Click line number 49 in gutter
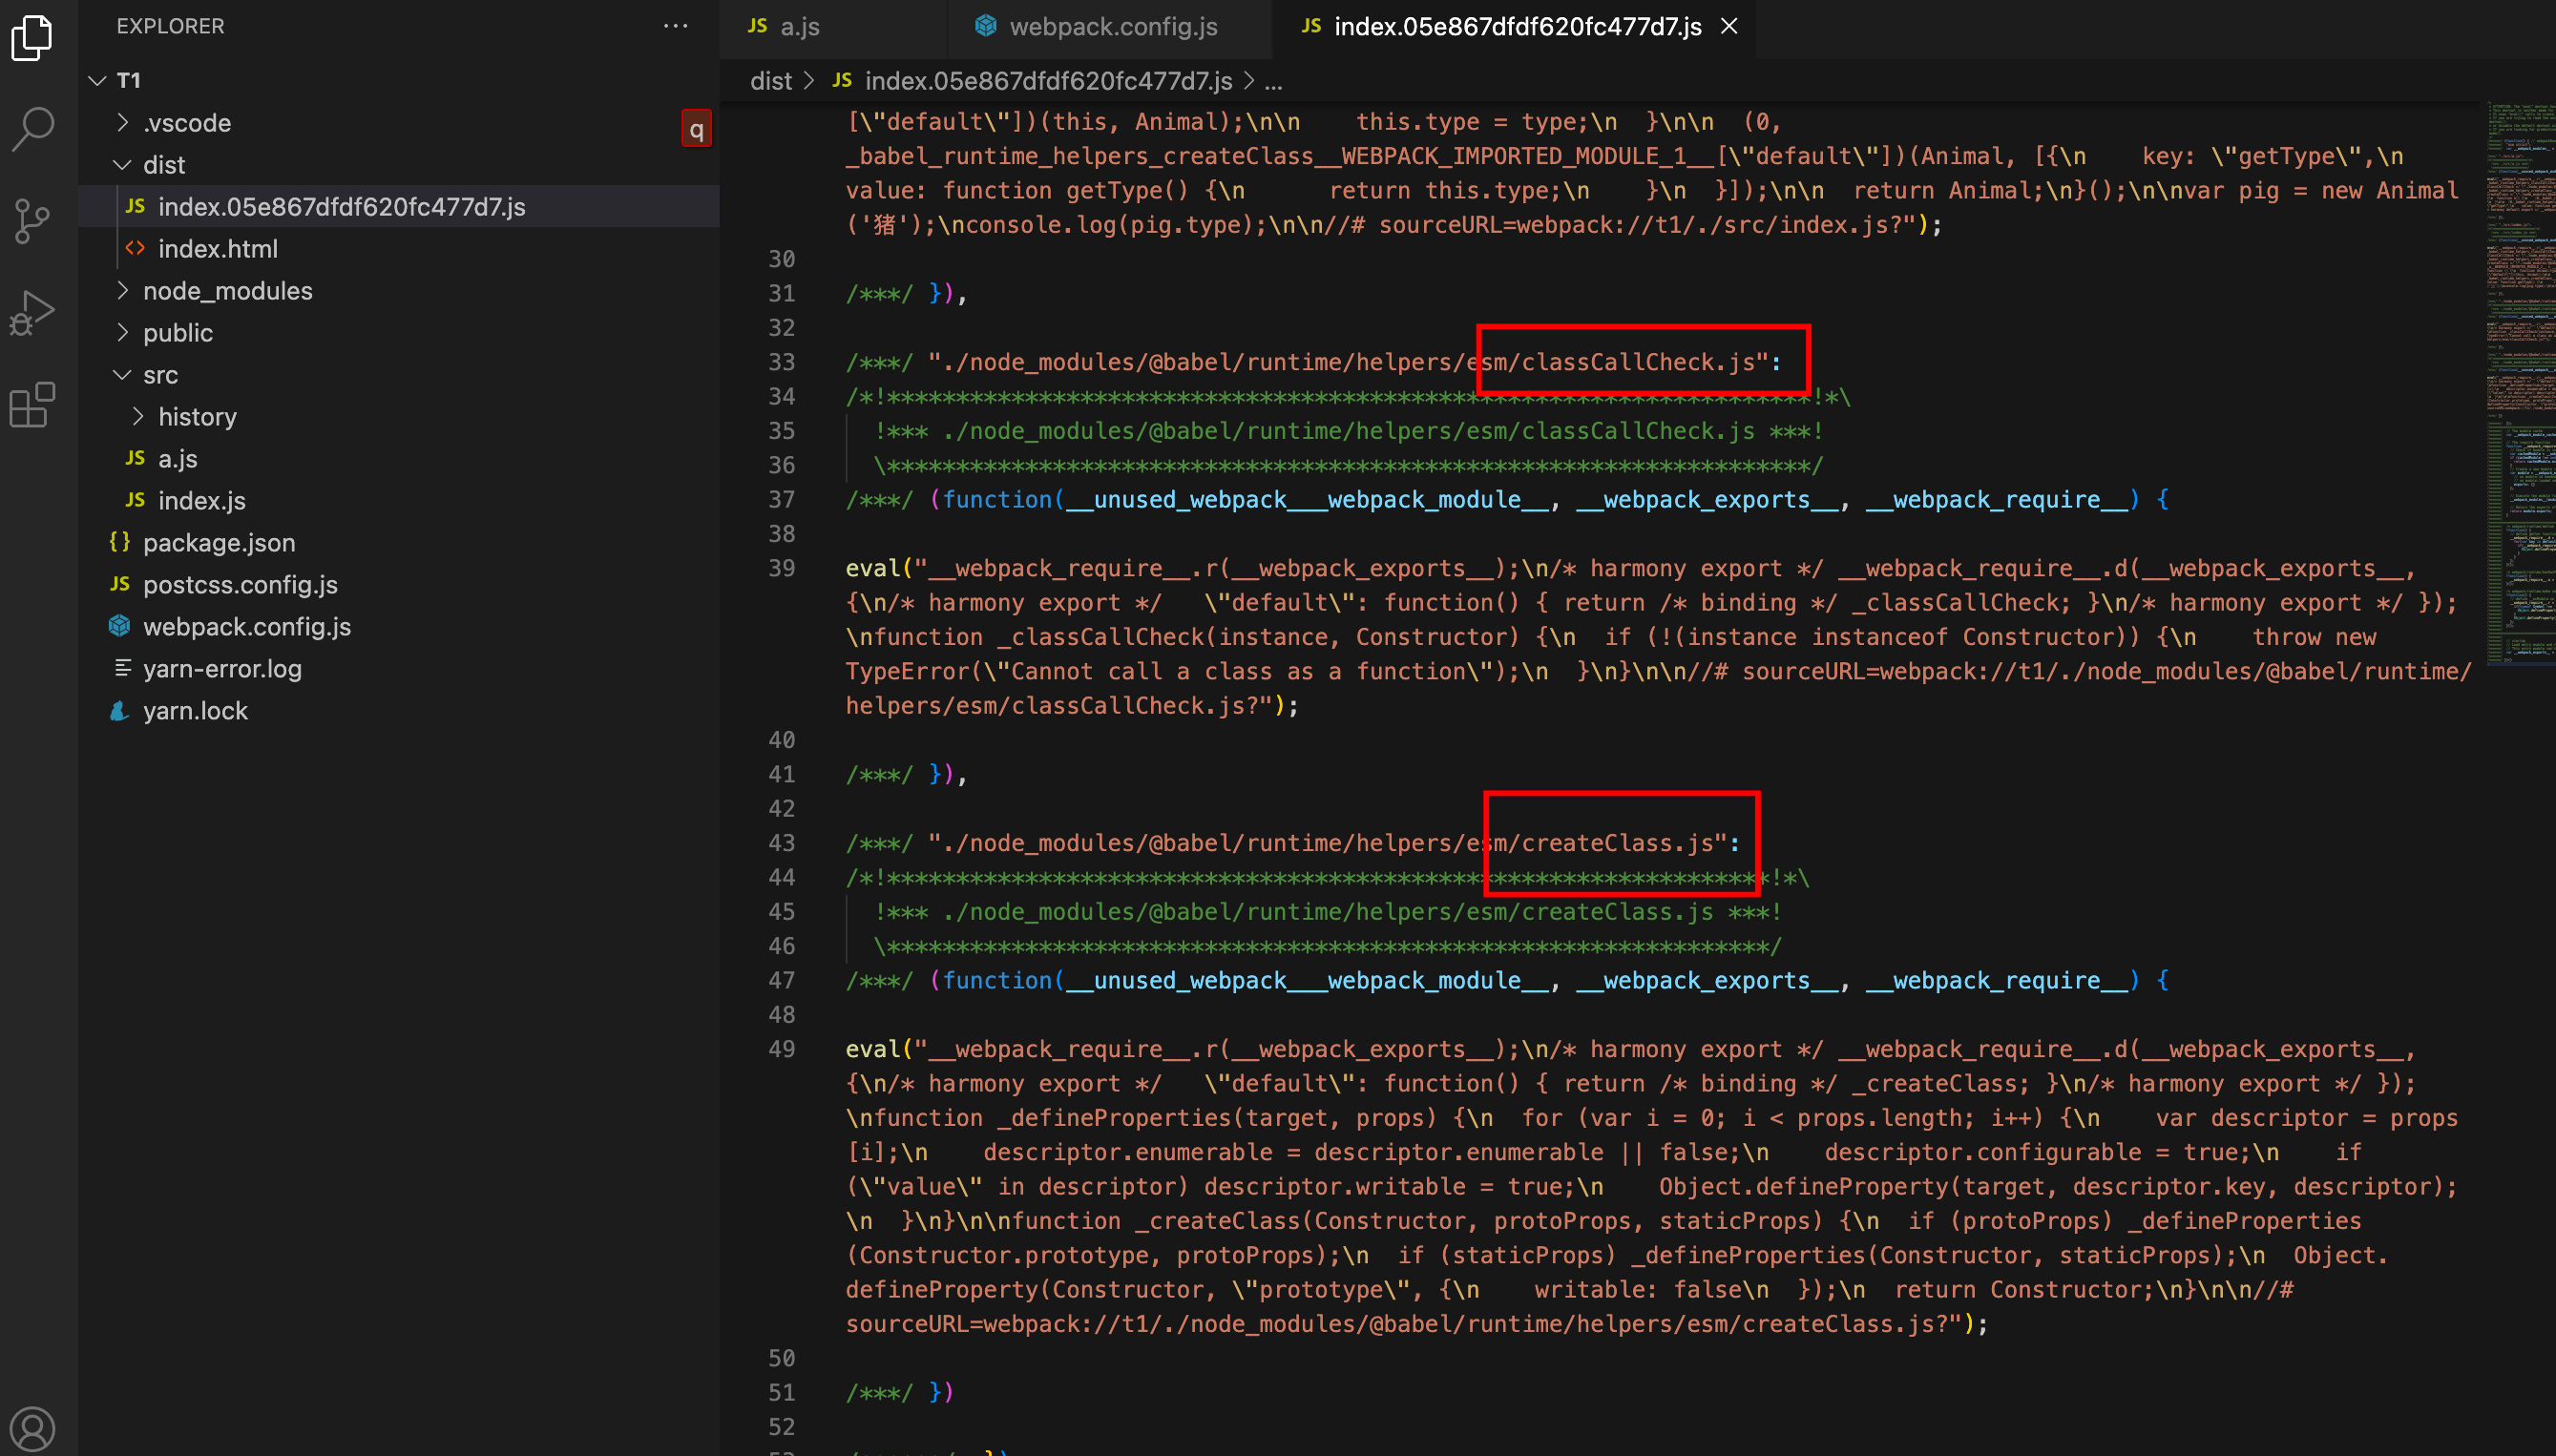Image resolution: width=2556 pixels, height=1456 pixels. [x=782, y=1049]
